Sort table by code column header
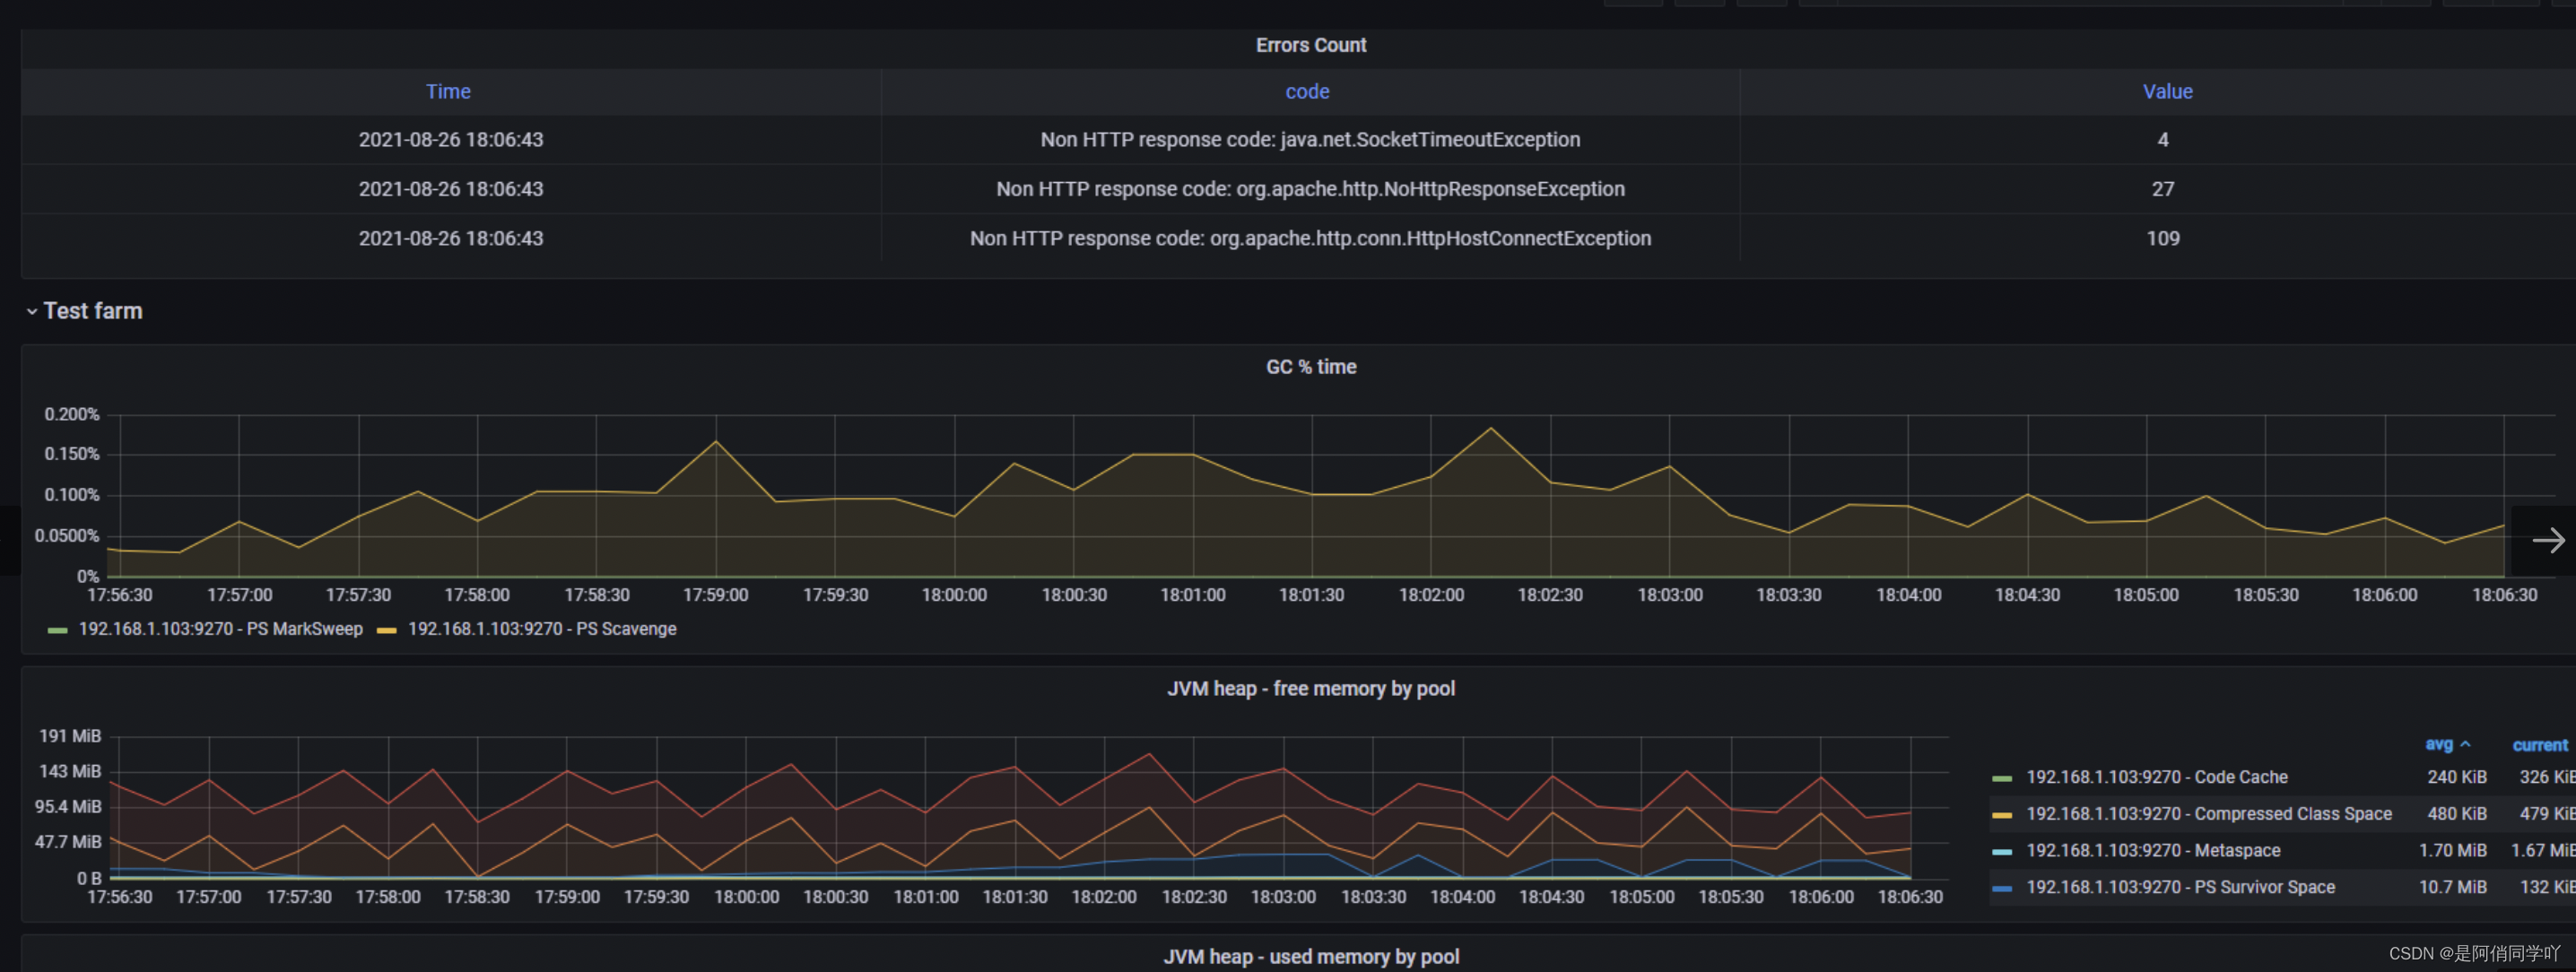Screen dimensions: 2576x972 tap(1307, 92)
